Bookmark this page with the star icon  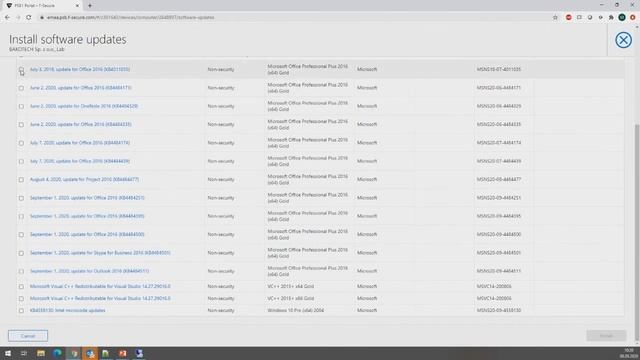click(555, 18)
